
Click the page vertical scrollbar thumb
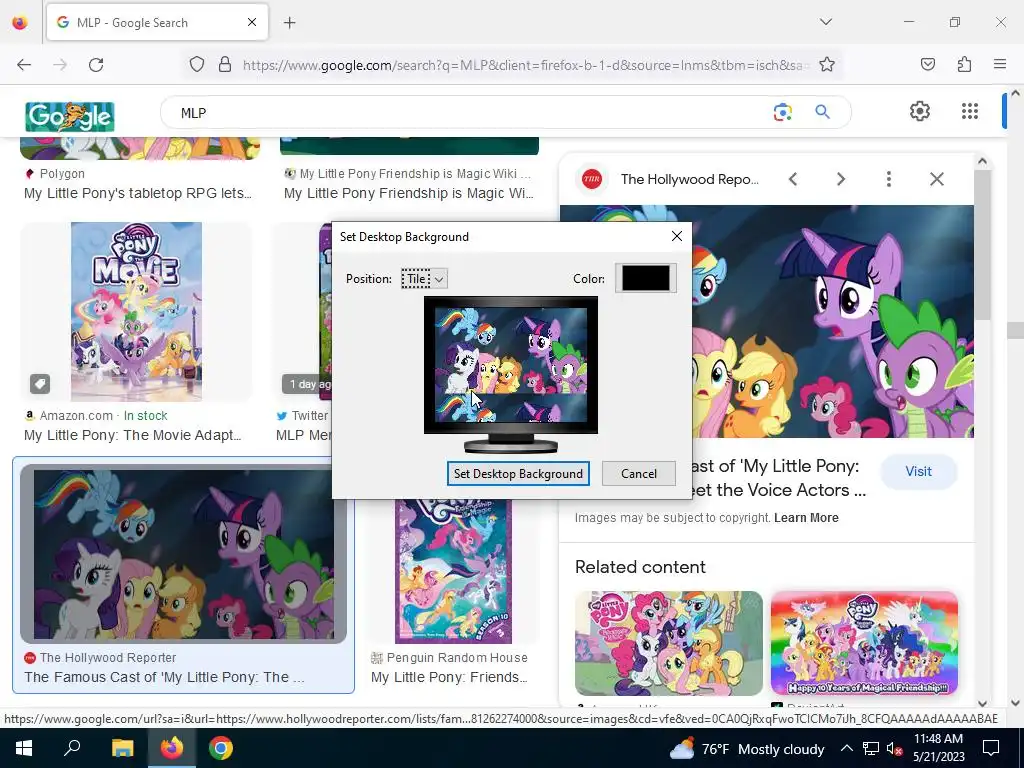[x=1016, y=330]
